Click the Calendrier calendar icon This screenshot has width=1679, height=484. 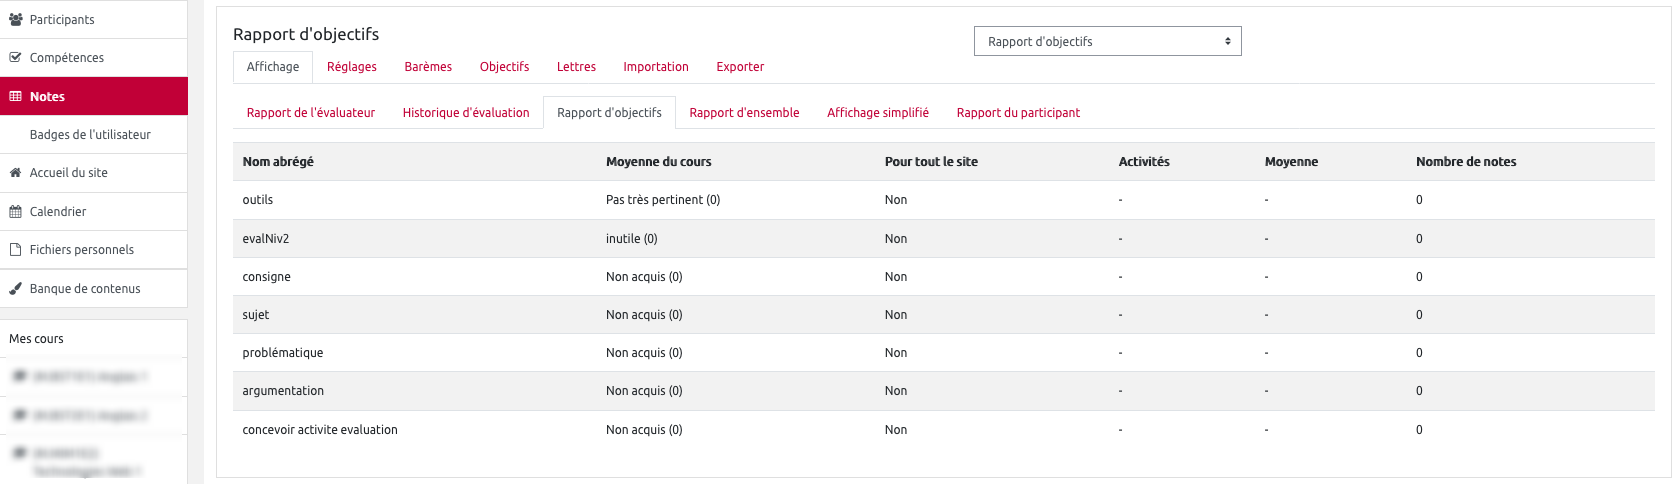[15, 212]
